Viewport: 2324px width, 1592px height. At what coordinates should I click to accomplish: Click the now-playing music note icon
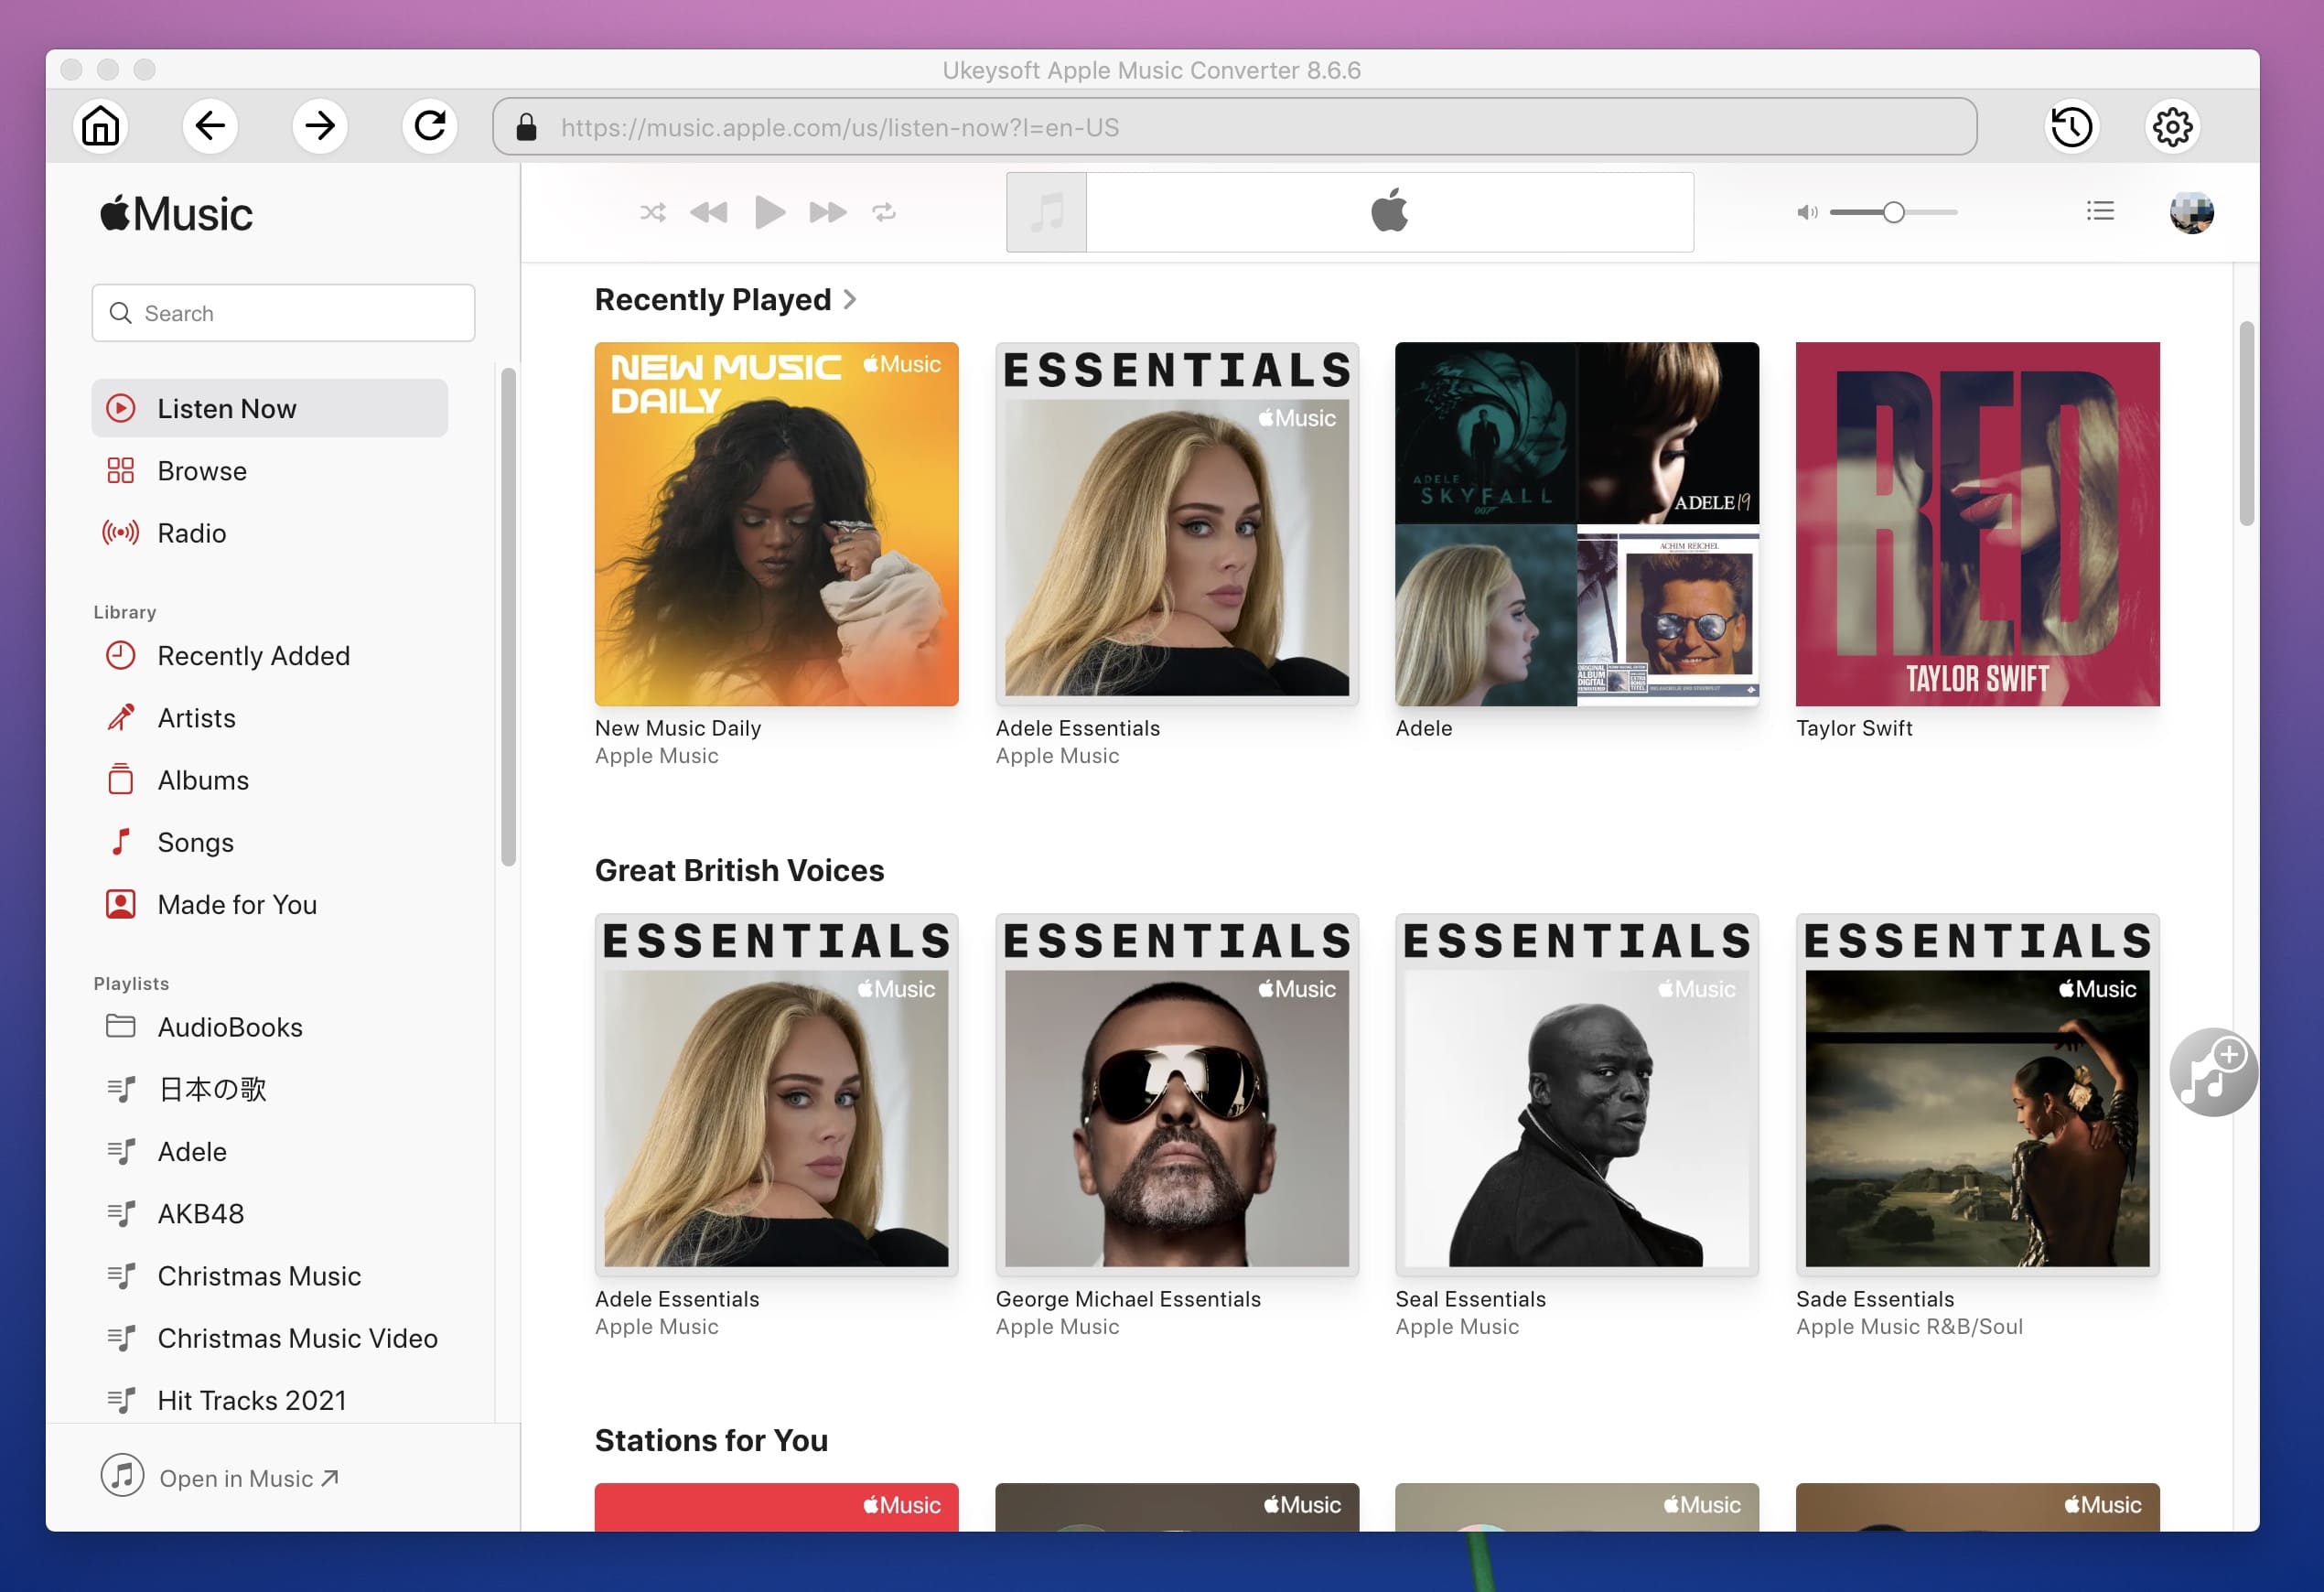[1046, 211]
